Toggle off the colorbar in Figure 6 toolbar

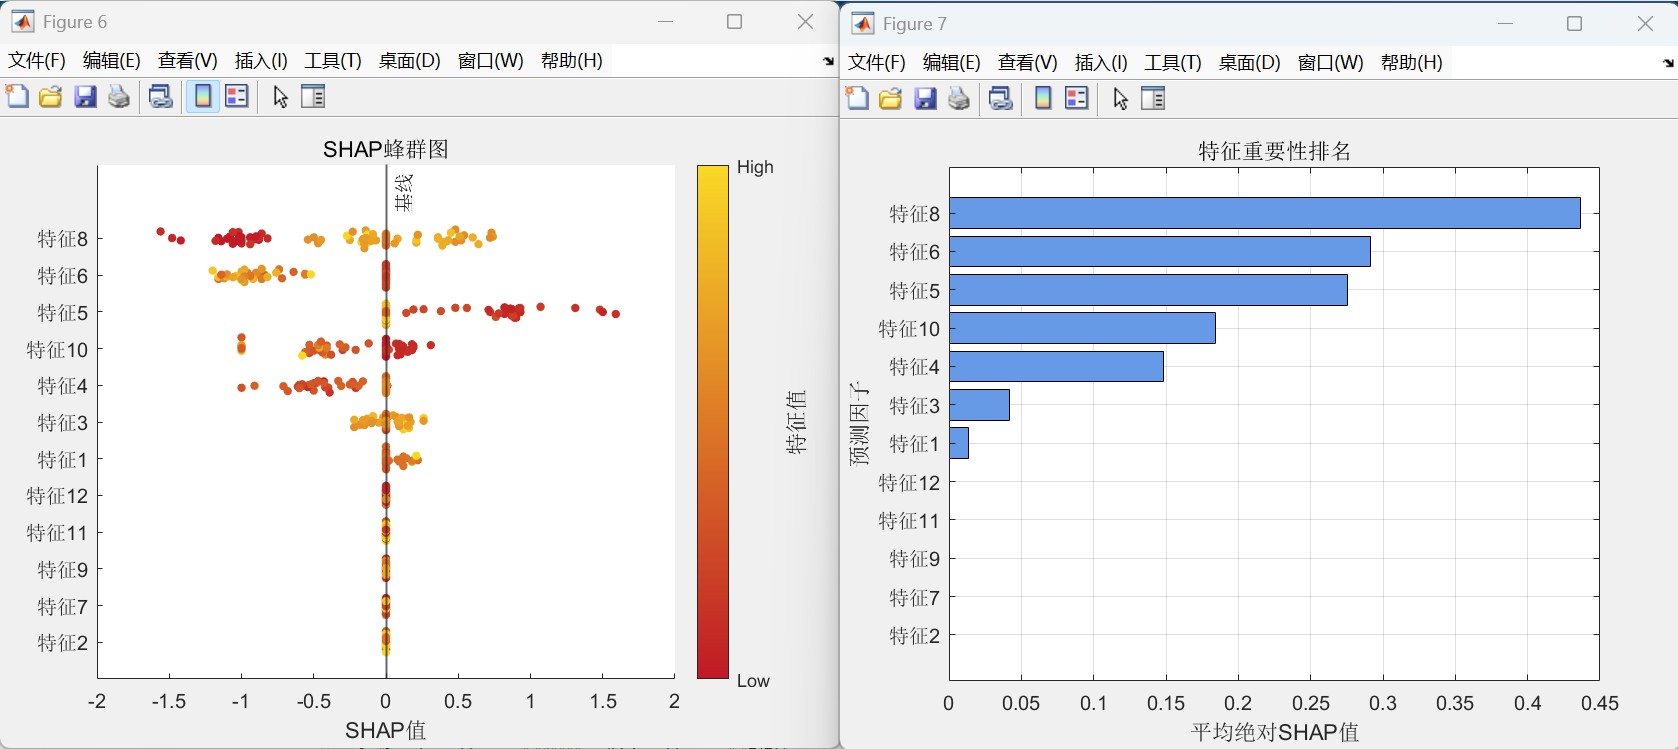coord(203,97)
